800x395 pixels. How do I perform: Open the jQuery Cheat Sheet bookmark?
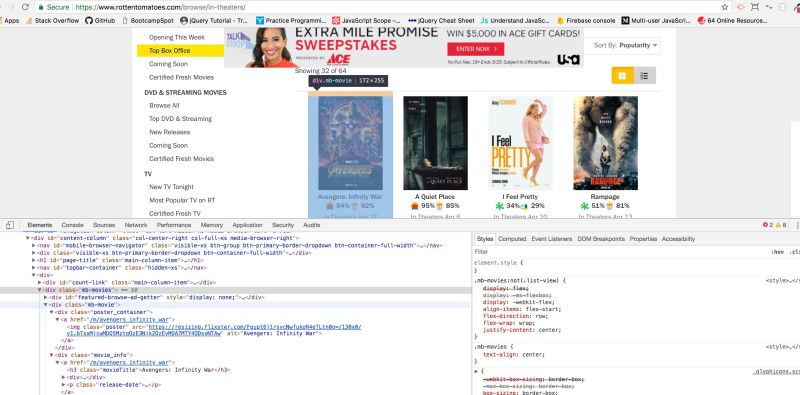tap(441, 21)
